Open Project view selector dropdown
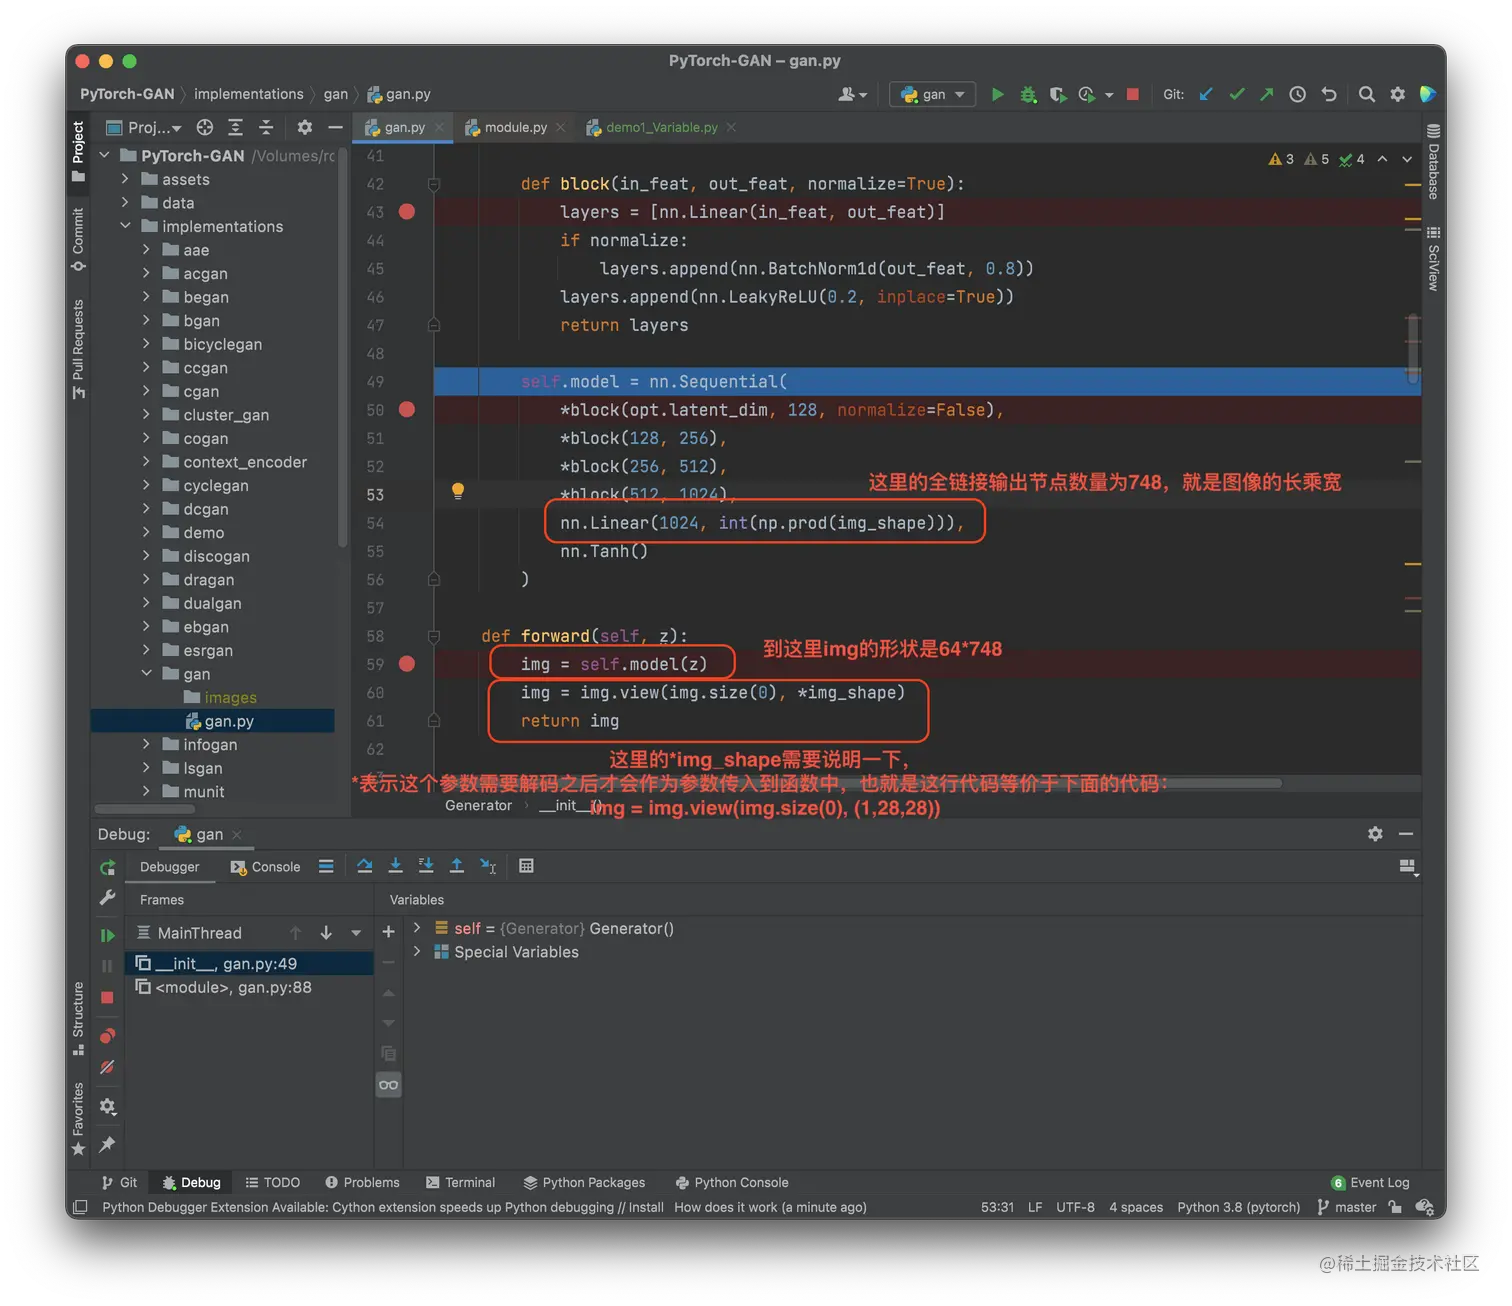Image resolution: width=1512 pixels, height=1306 pixels. 144,127
